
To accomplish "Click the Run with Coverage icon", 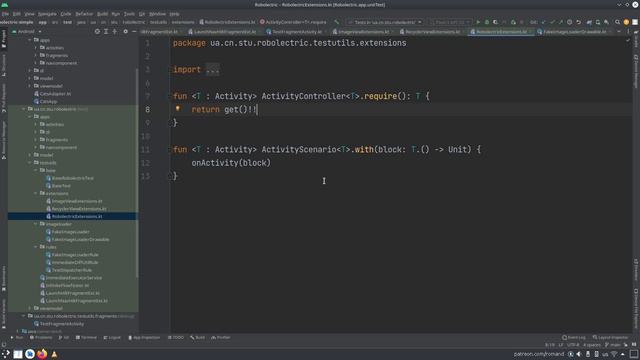I will (x=495, y=22).
